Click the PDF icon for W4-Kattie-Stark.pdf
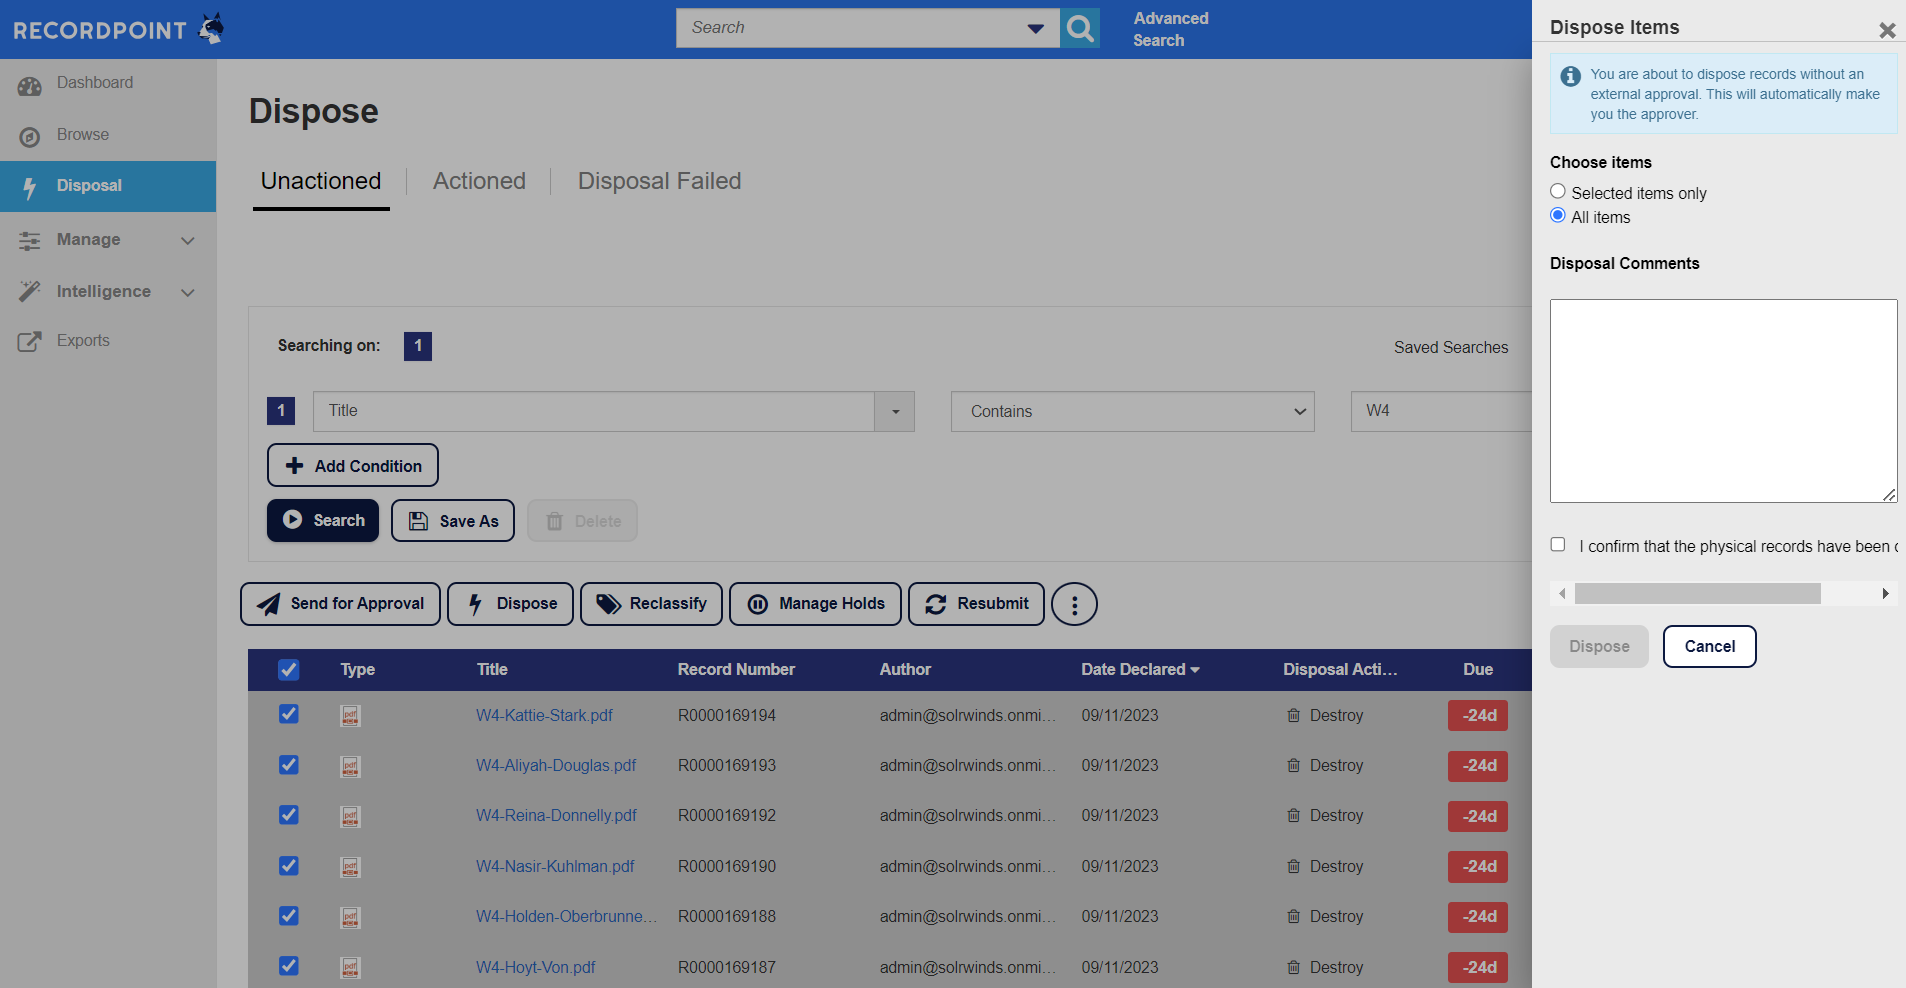 [x=350, y=716]
